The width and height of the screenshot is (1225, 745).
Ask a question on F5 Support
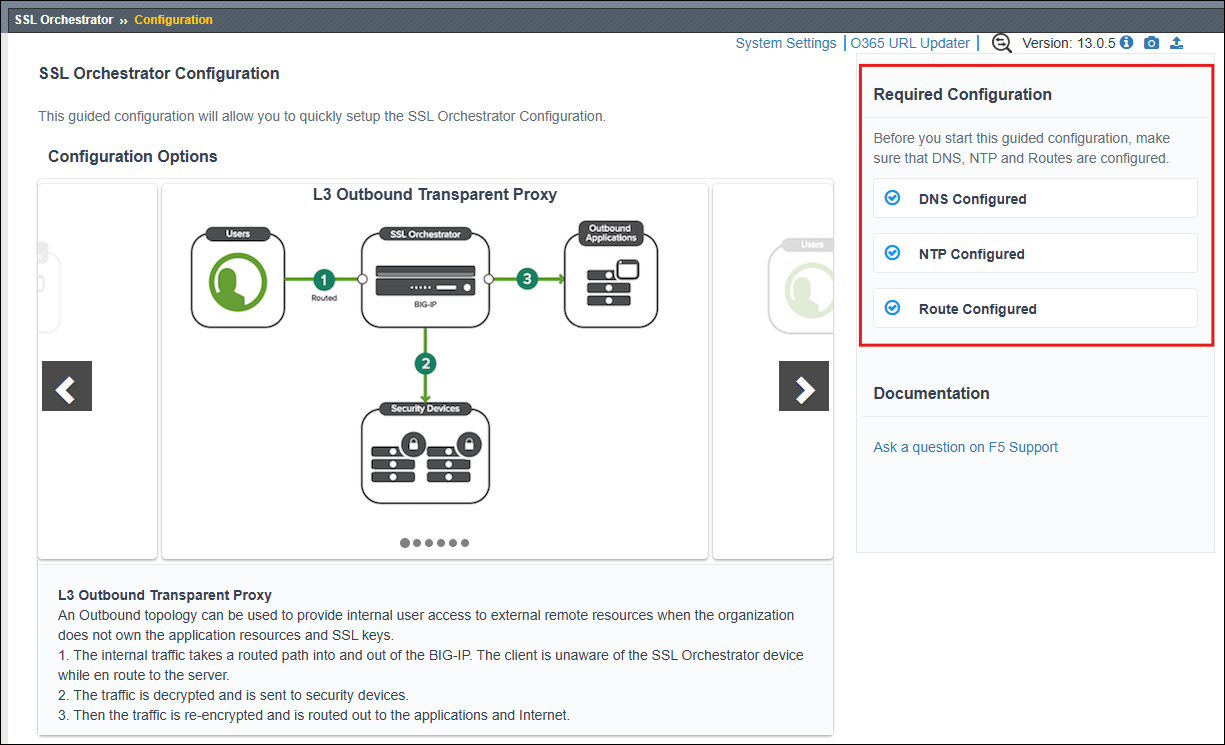point(965,447)
